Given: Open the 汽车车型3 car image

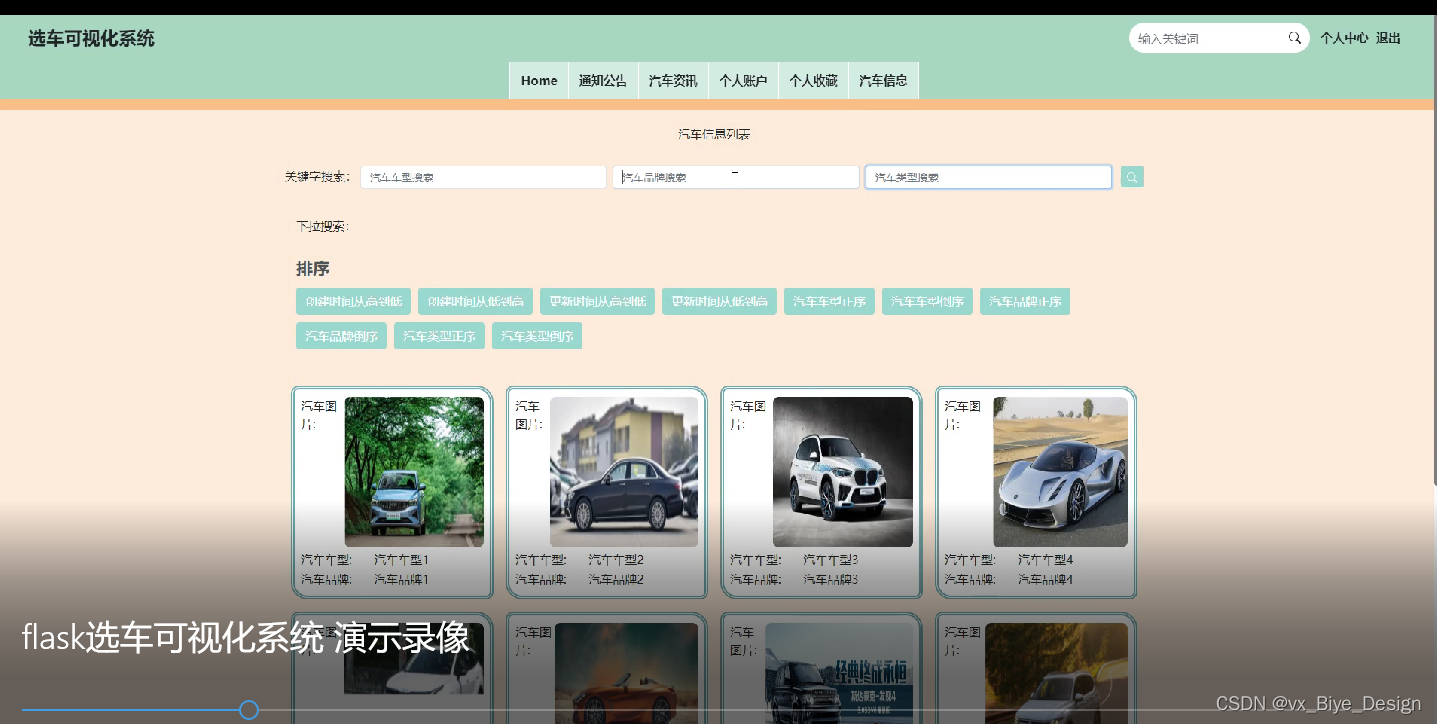Looking at the screenshot, I should (843, 472).
